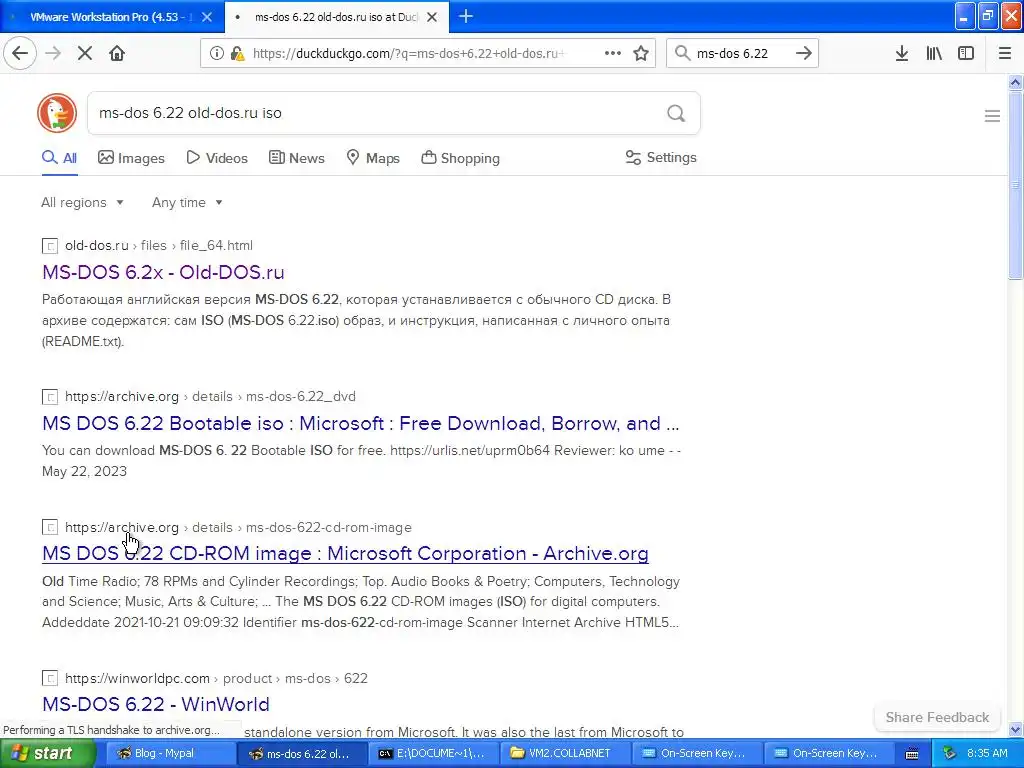Open the MS-DOS 6.22 - WinWorld result
This screenshot has height=768, width=1024.
coord(156,704)
